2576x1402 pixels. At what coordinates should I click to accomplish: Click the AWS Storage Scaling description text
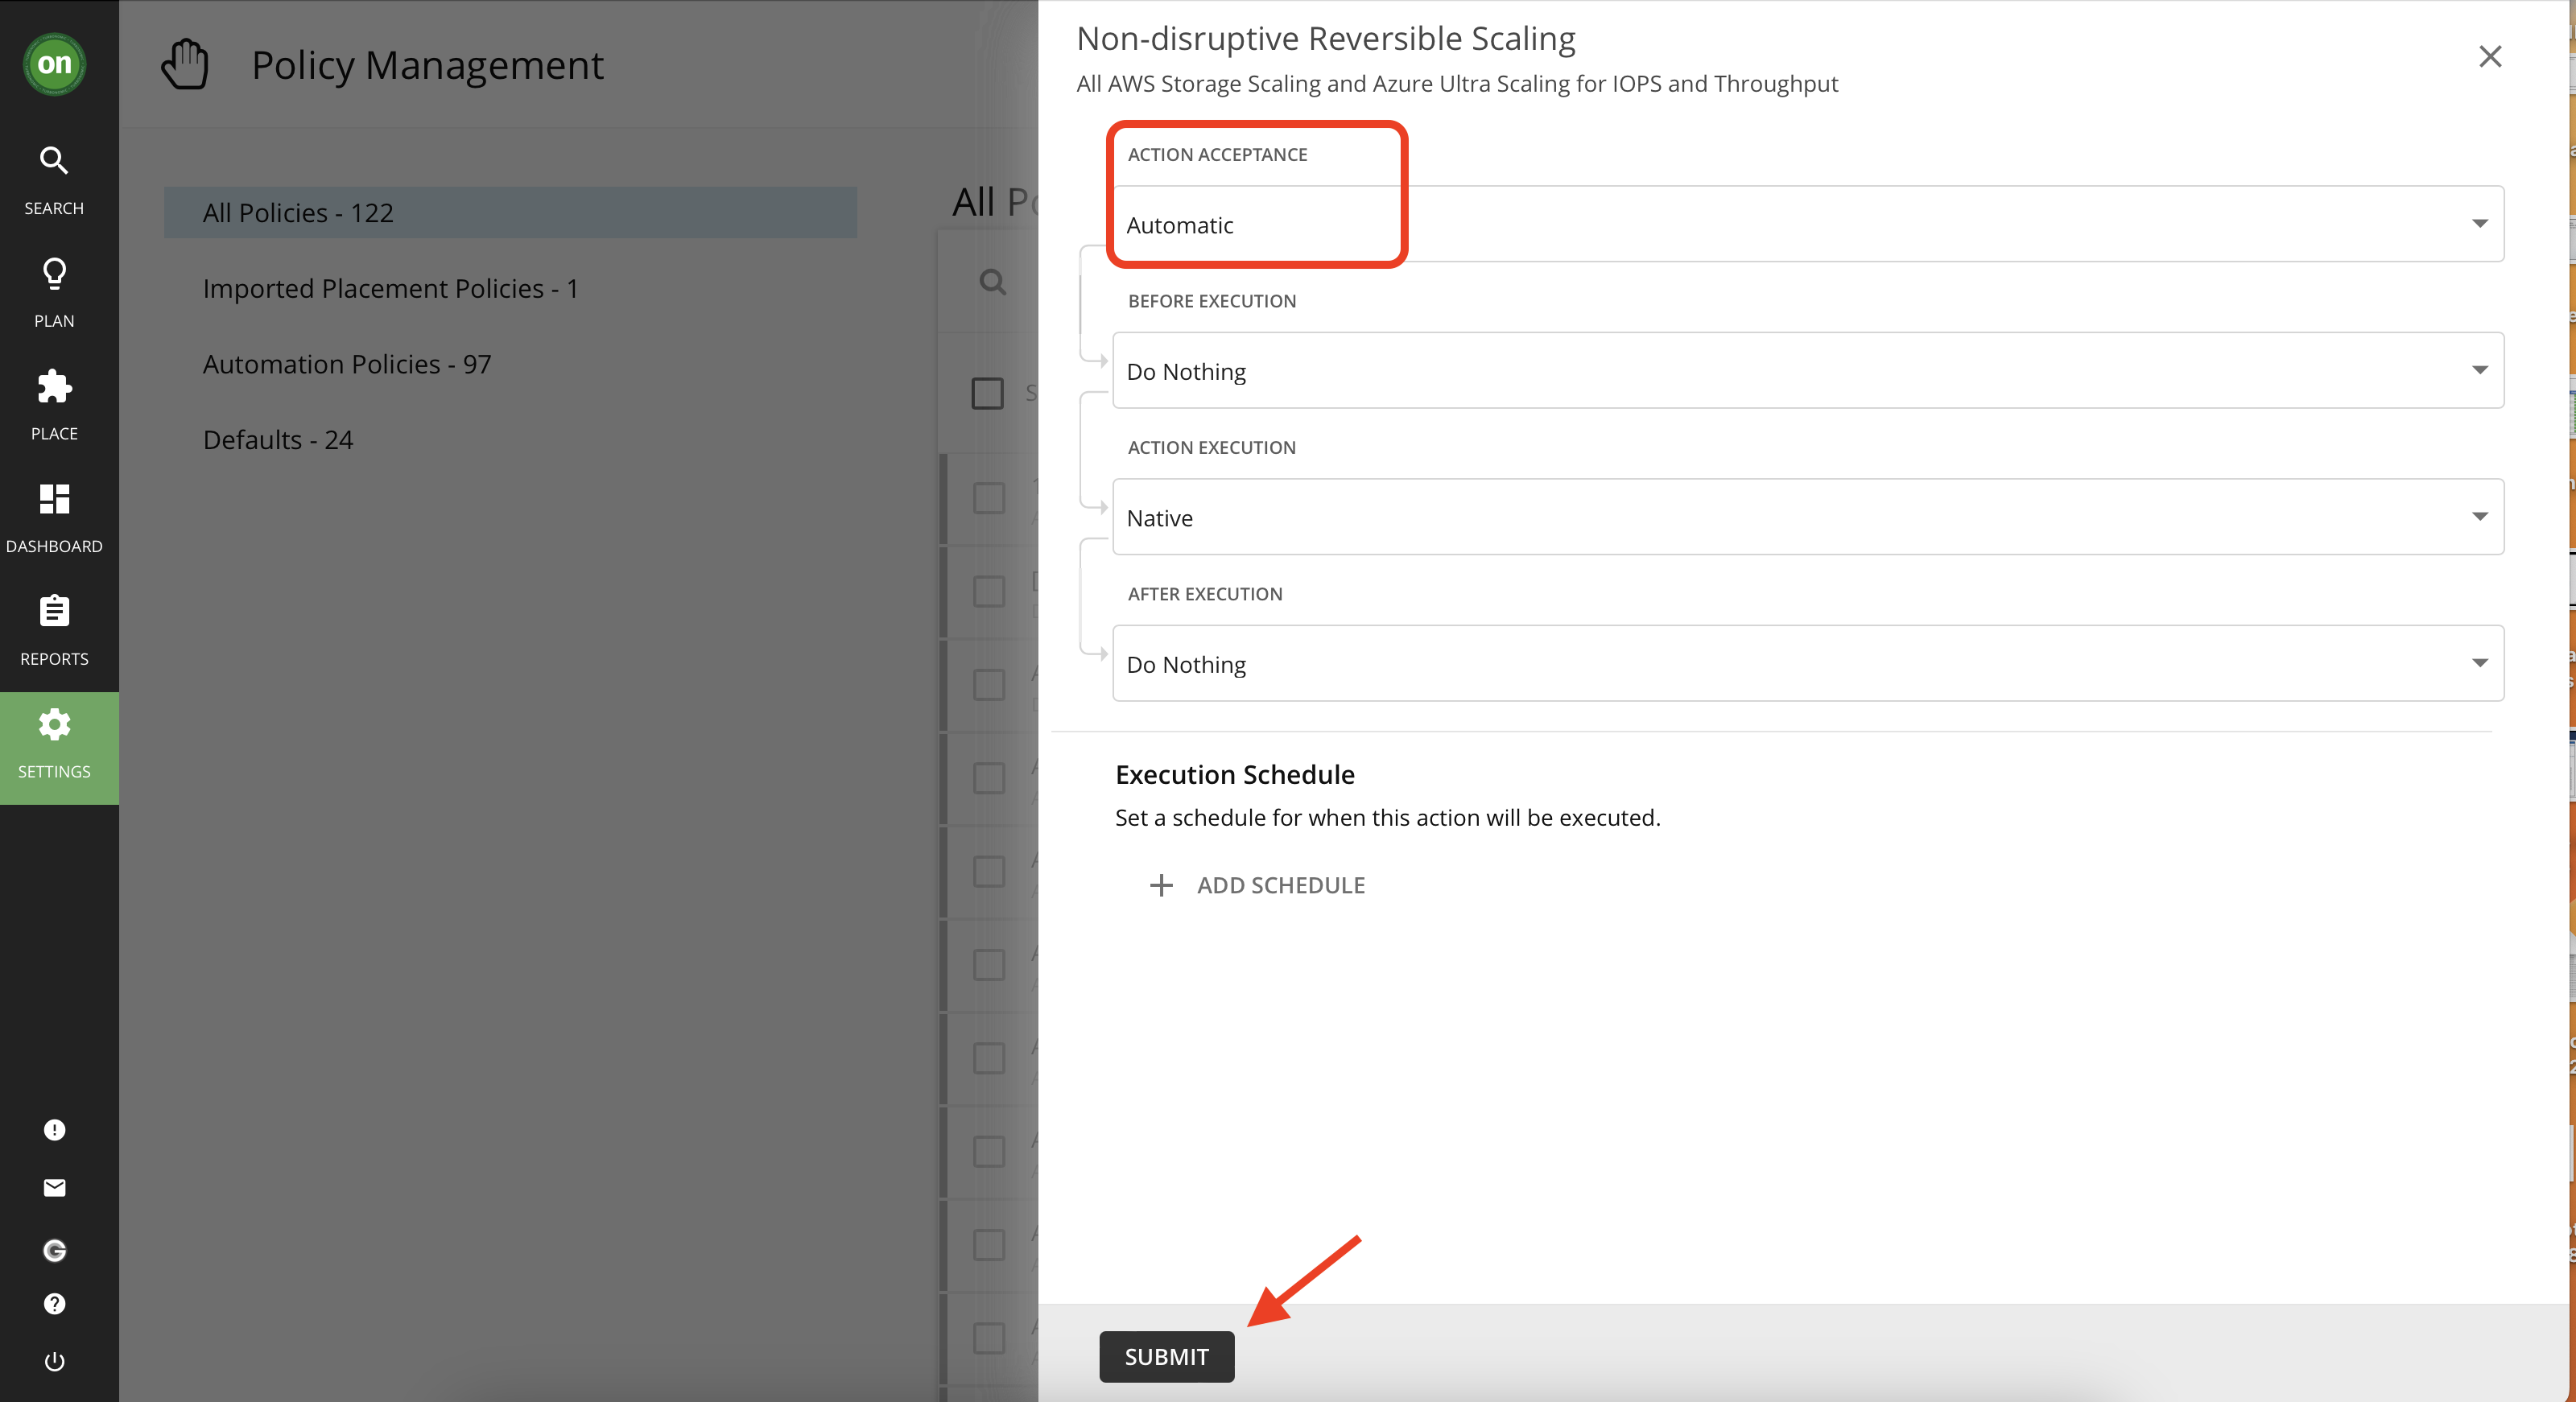(1457, 84)
